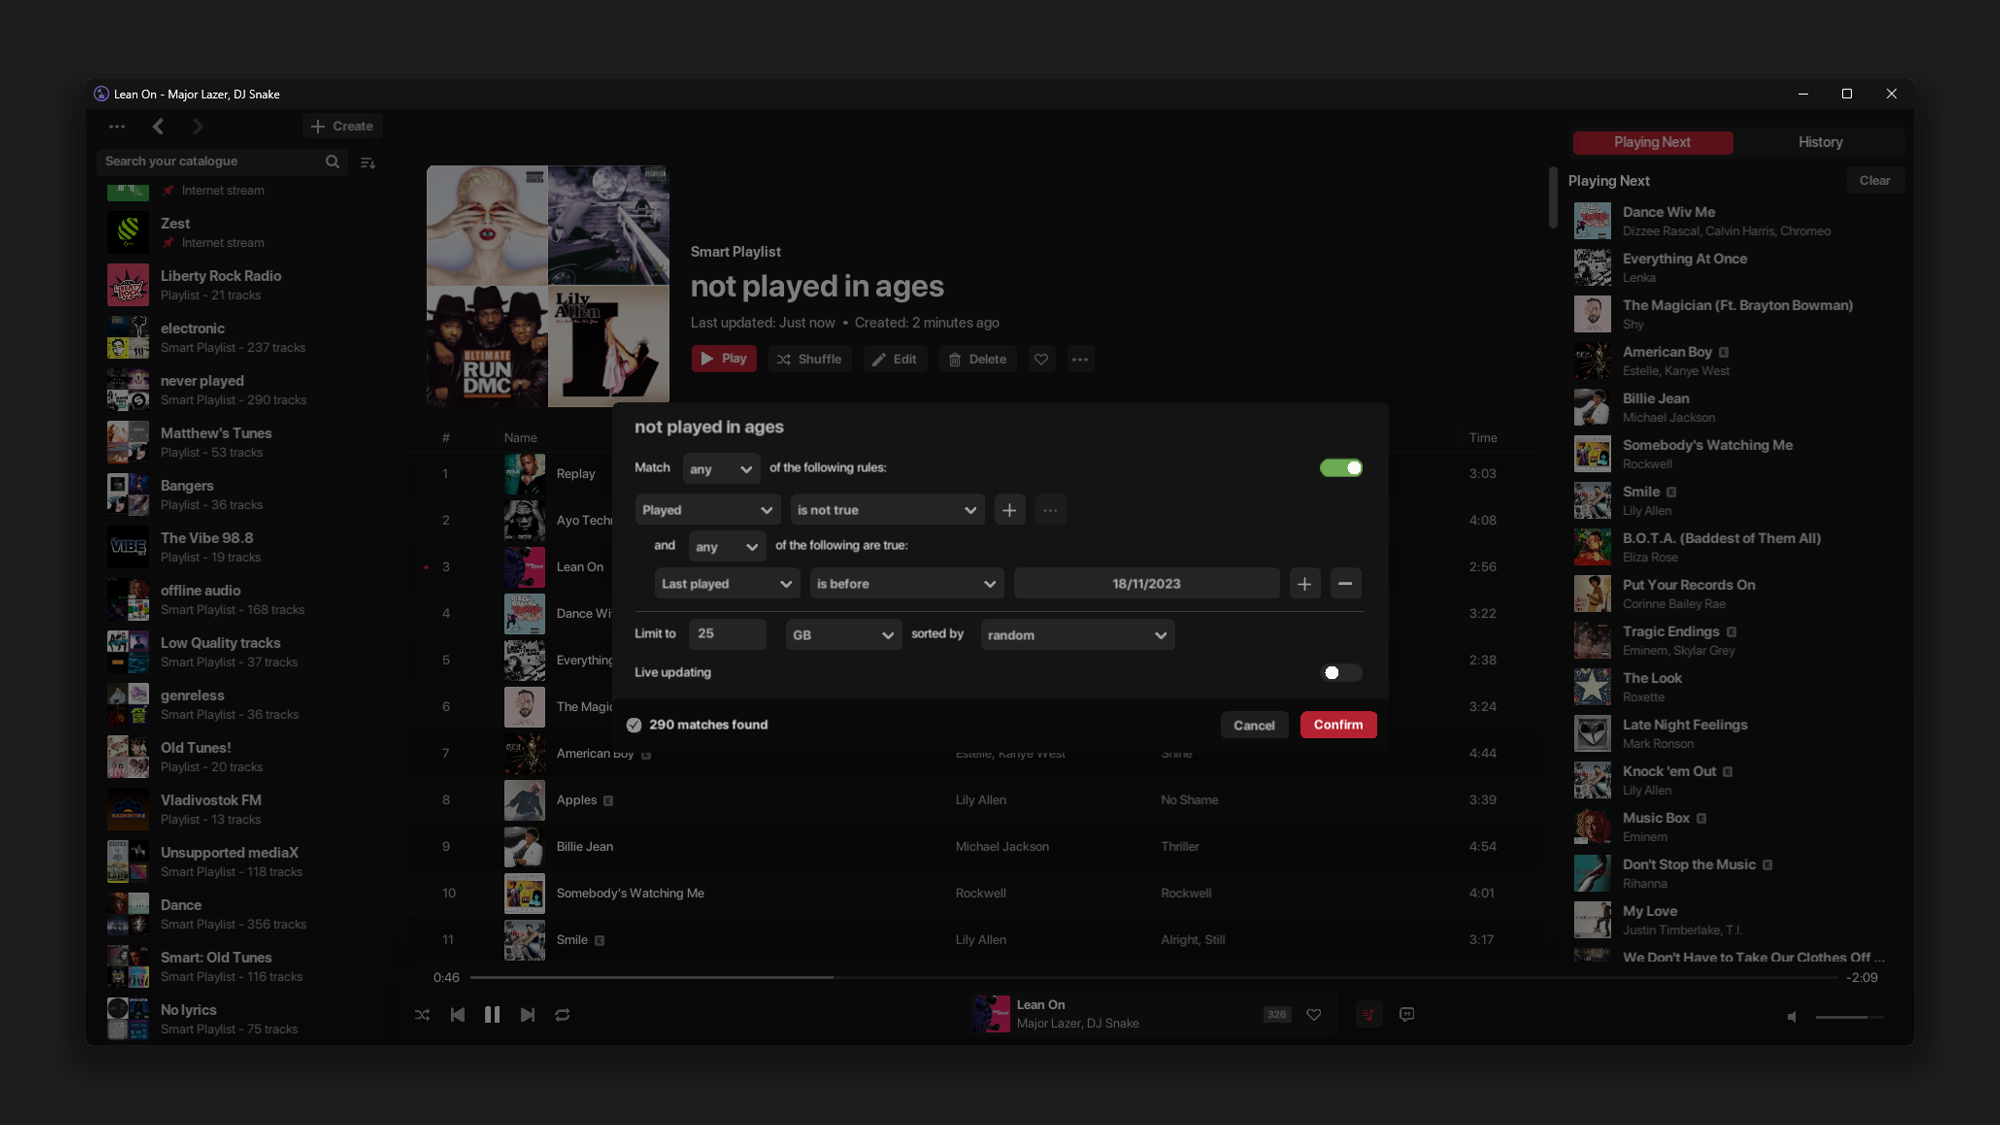Click the plus icon to add Played rule
The image size is (2000, 1125).
(1009, 510)
